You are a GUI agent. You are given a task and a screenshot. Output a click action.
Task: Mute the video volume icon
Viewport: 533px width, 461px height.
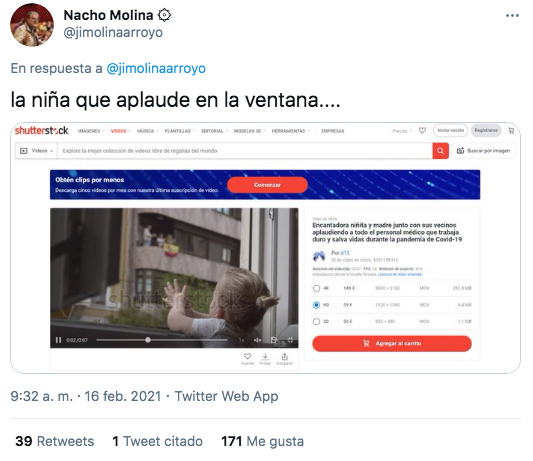[x=258, y=340]
